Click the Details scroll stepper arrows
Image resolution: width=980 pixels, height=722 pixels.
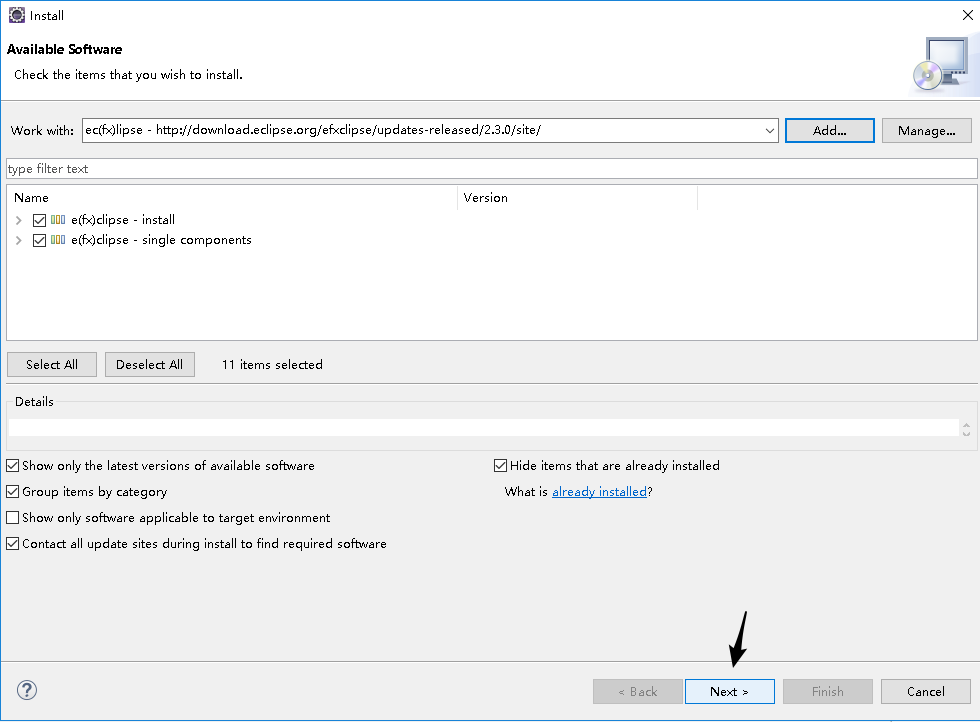coord(966,429)
